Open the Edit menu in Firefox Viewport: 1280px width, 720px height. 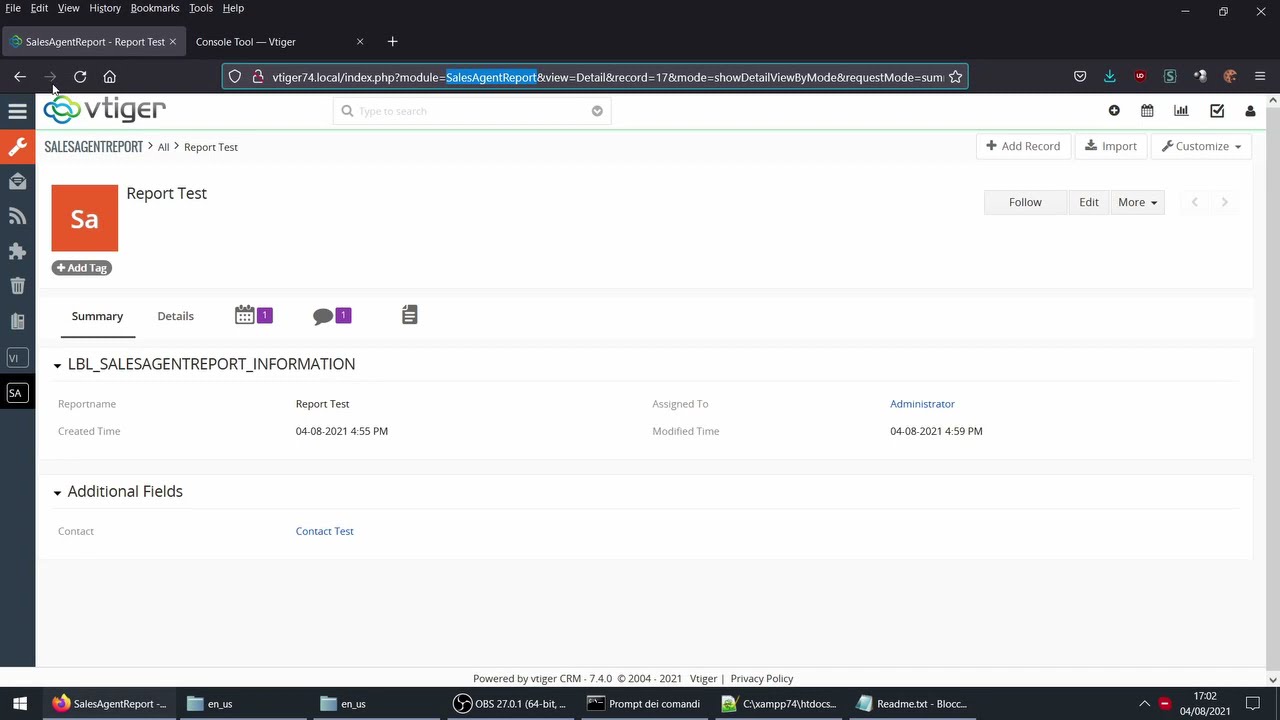click(39, 8)
